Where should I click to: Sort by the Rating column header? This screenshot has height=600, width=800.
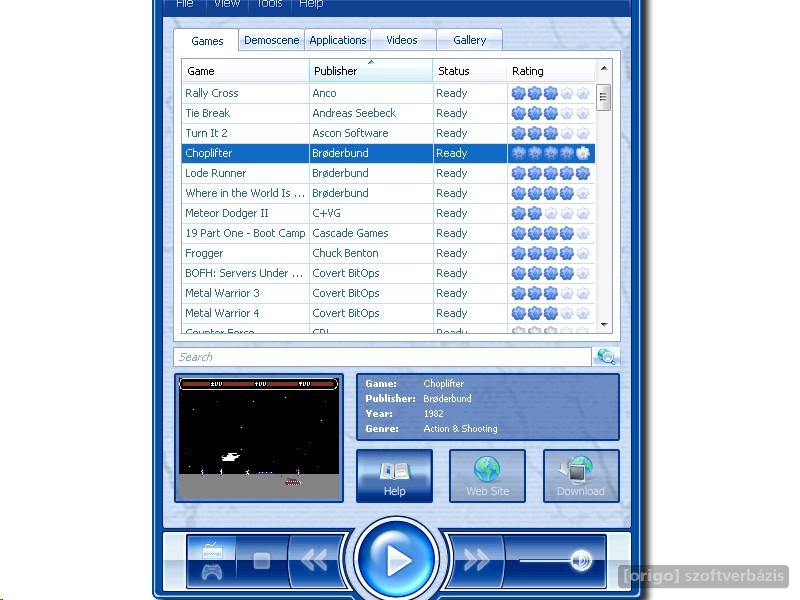(x=551, y=71)
